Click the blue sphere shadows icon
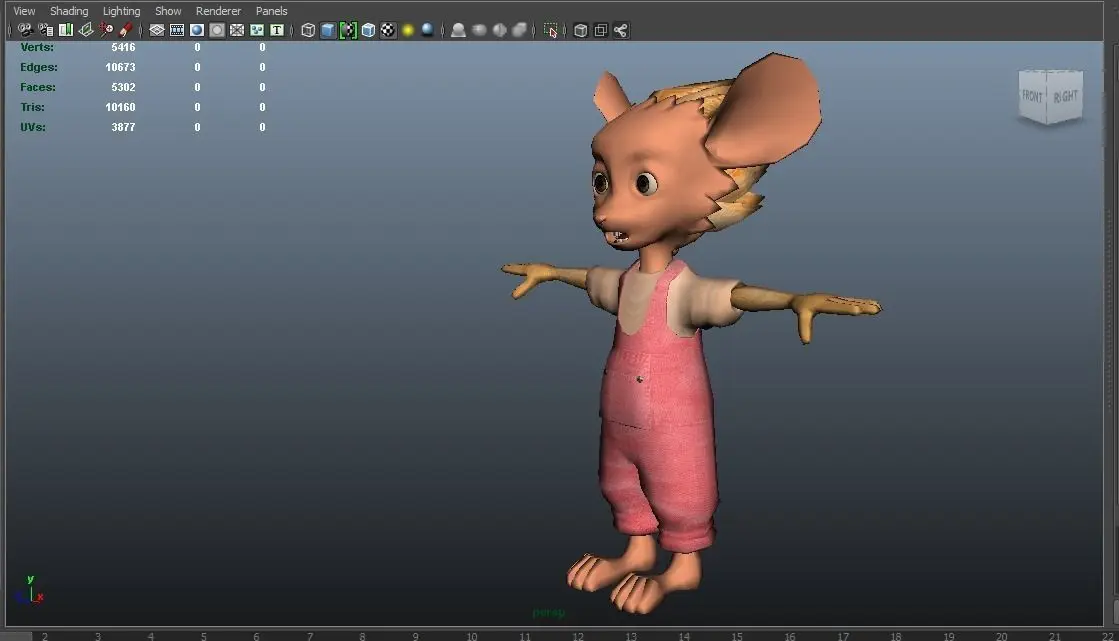Viewport: 1119px width, 641px height. 427,30
